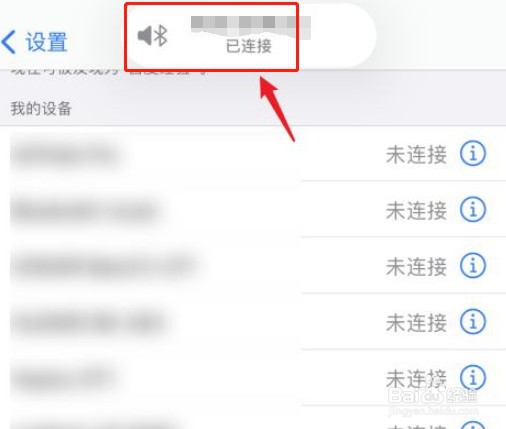The height and width of the screenshot is (429, 506).
Task: Tap 未连接 status on fifth device row
Action: (416, 379)
